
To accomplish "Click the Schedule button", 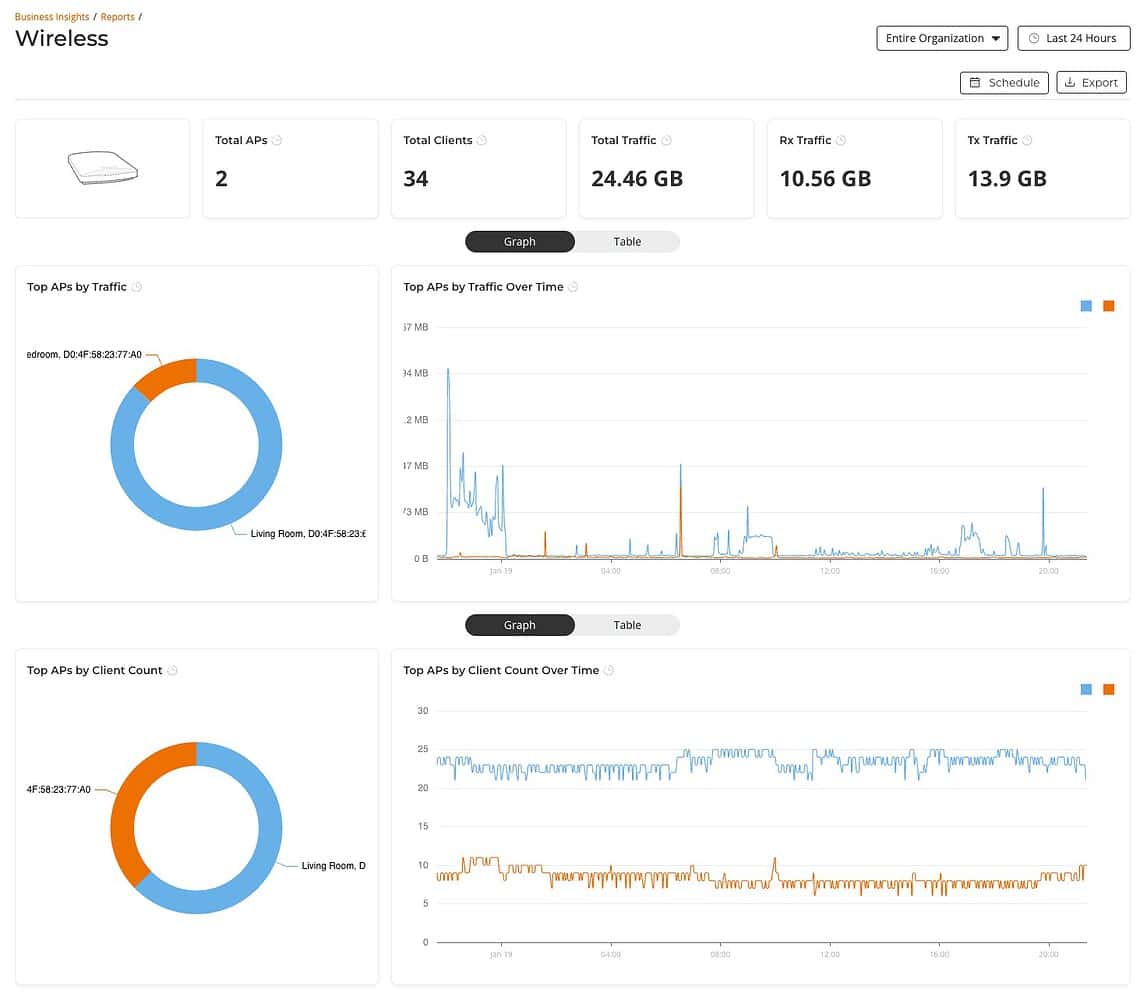I will (x=1003, y=82).
